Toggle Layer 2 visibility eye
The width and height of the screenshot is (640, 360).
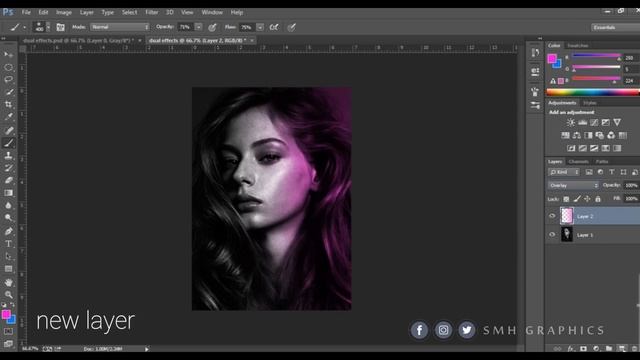(552, 216)
